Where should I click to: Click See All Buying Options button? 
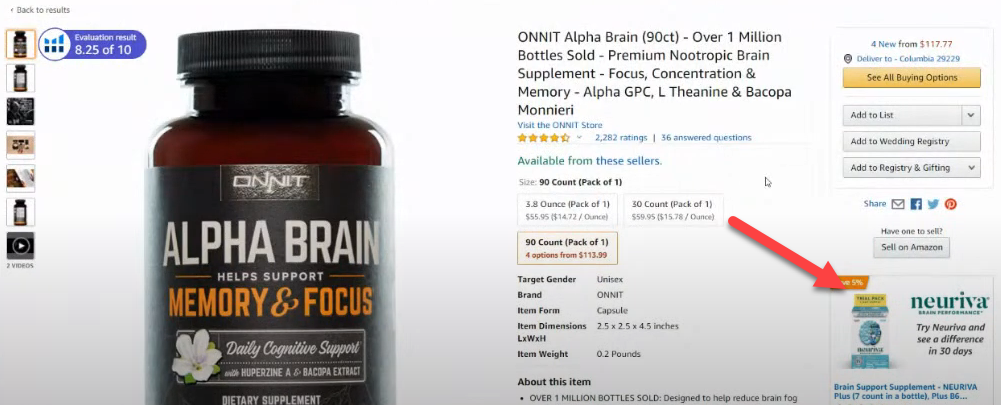[x=912, y=77]
